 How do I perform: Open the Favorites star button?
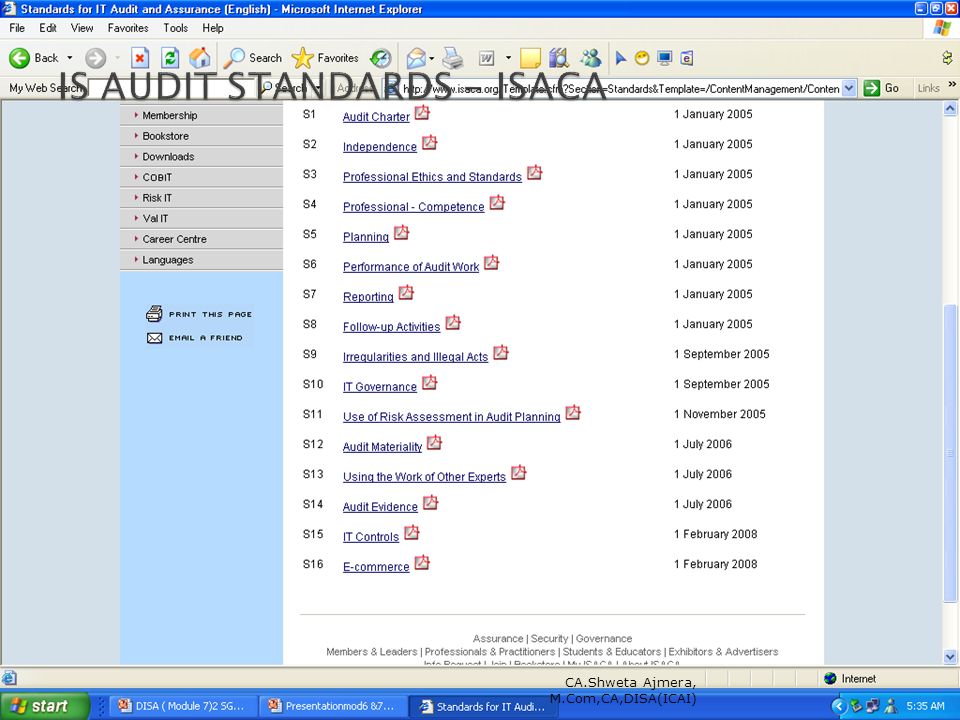coord(325,58)
